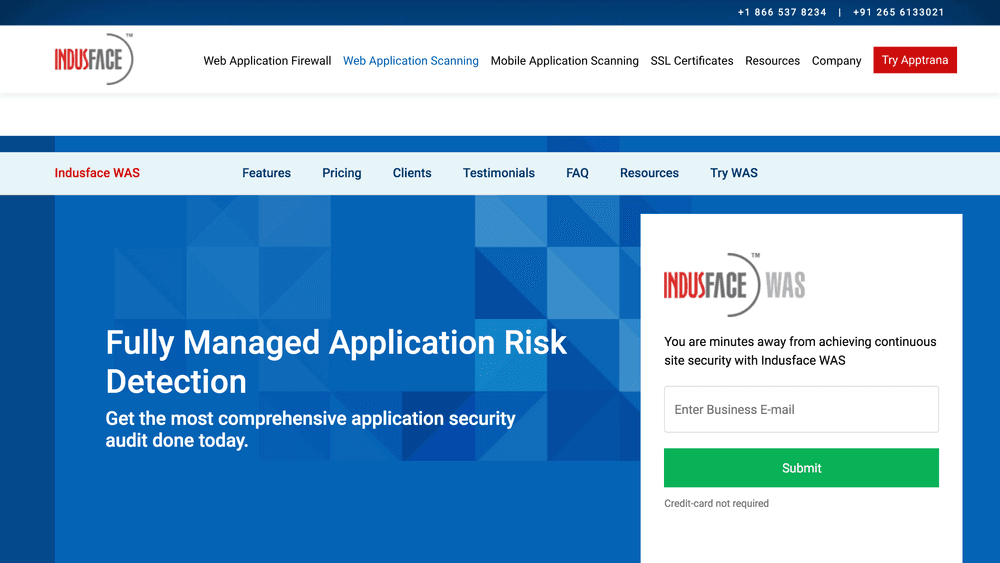Open Resources in WAS sub-navigation
The width and height of the screenshot is (1000, 563).
click(649, 173)
